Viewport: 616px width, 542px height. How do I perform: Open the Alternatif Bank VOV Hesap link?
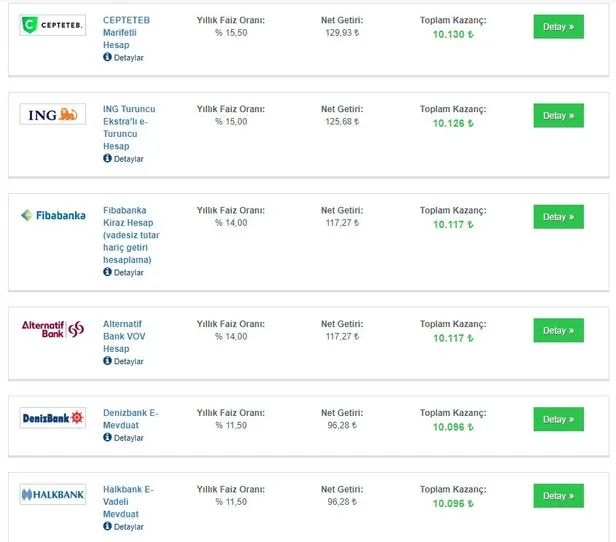(x=124, y=336)
